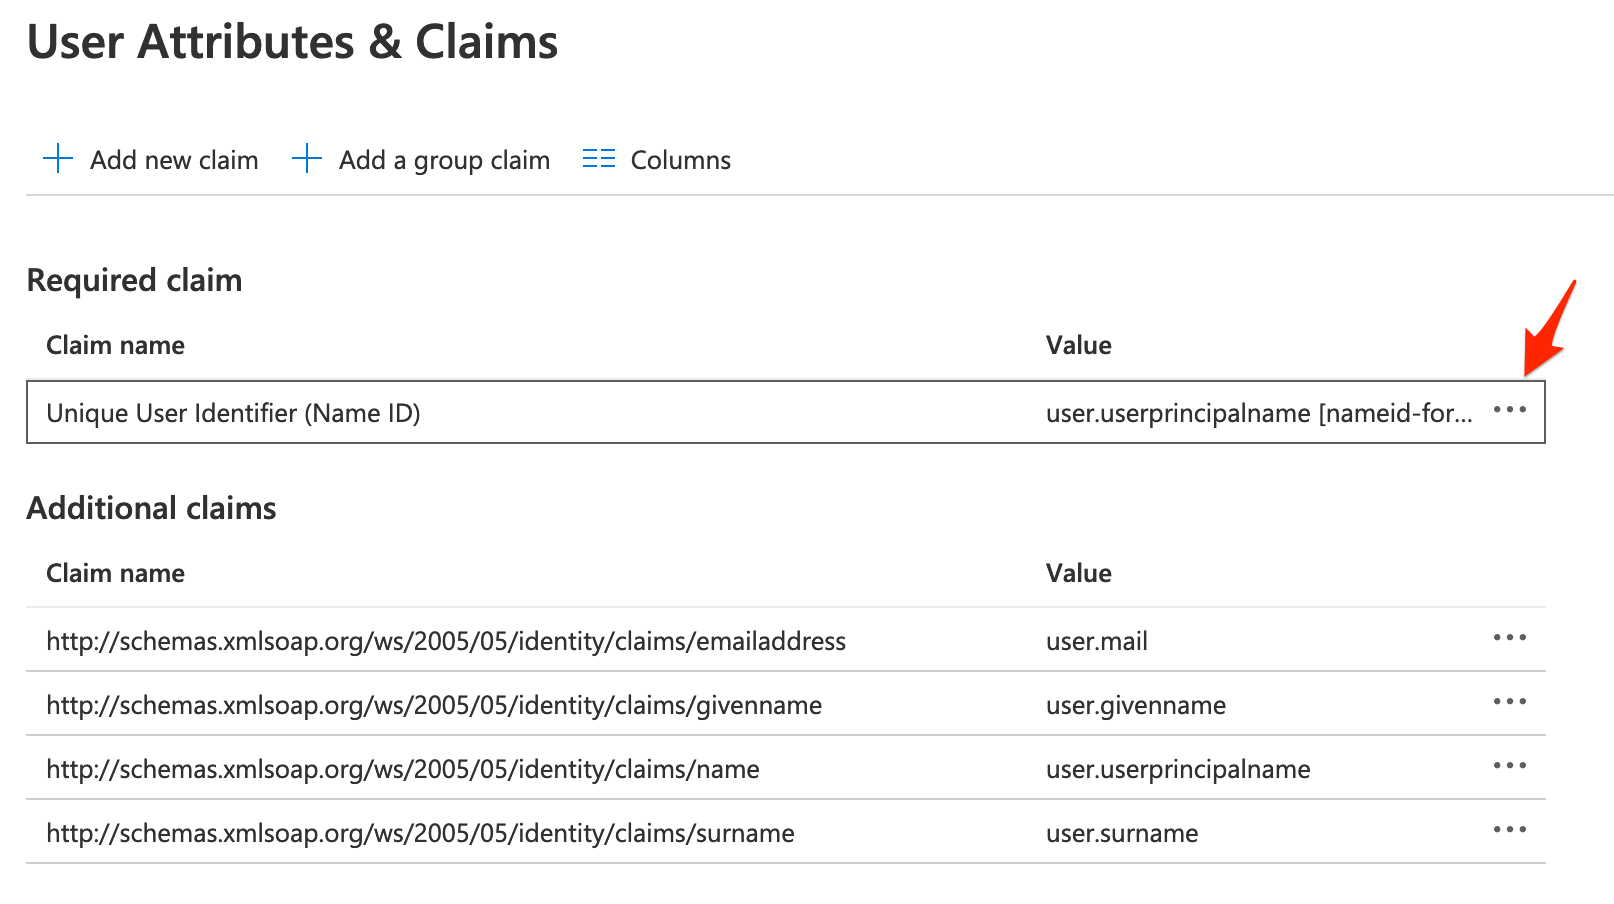The image size is (1614, 904).
Task: Select the Unique User Identifier (Name ID) row
Action: 233,413
